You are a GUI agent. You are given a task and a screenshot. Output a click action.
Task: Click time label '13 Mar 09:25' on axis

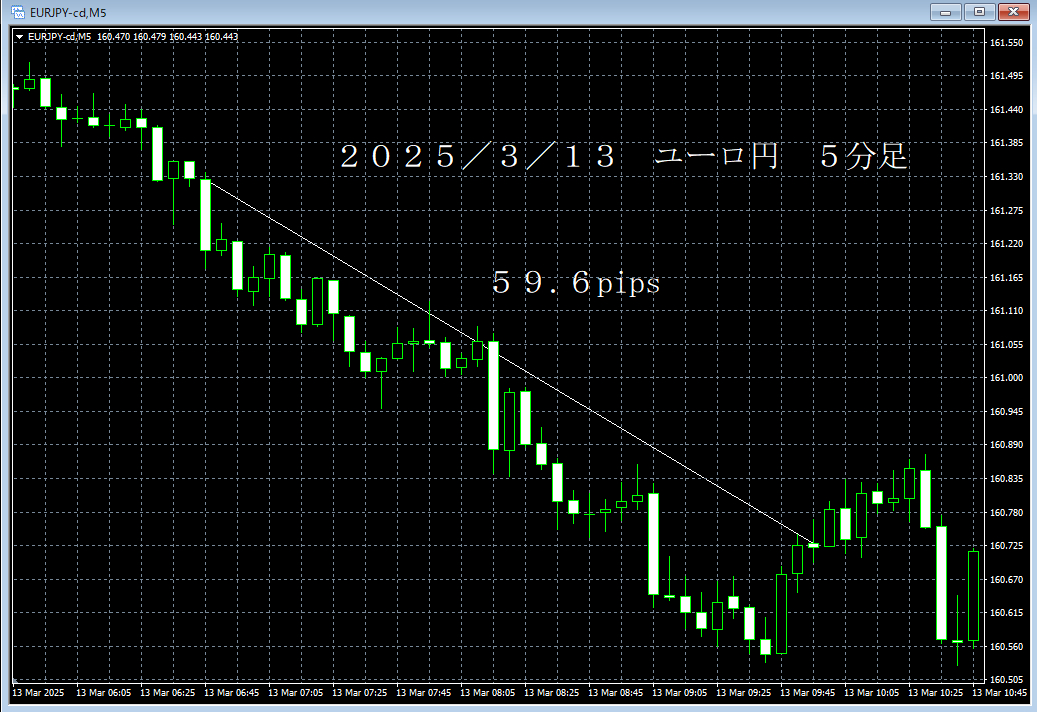tap(743, 693)
